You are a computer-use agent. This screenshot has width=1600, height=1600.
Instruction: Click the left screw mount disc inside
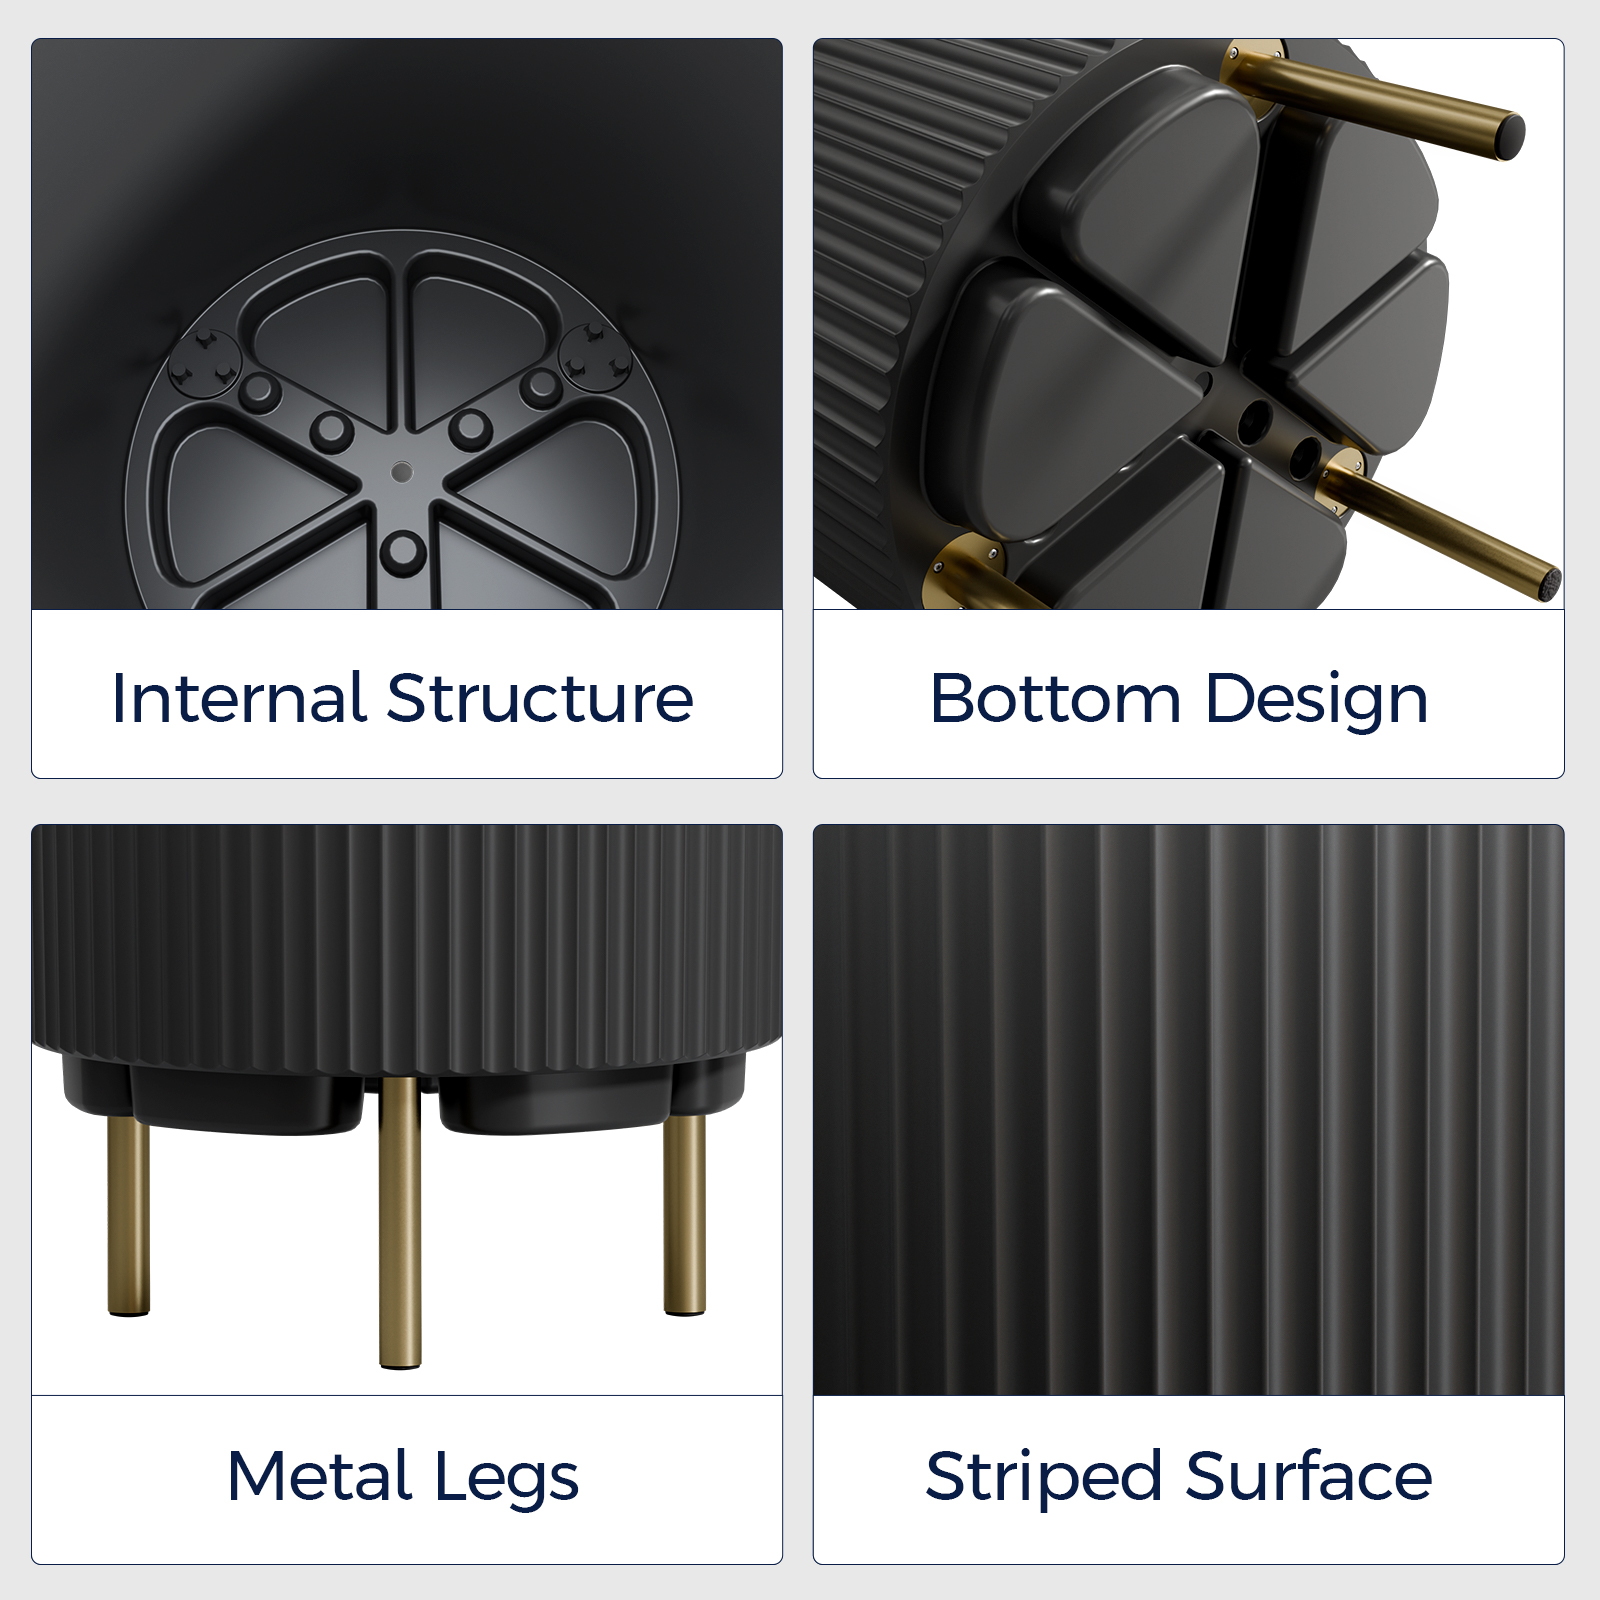click(206, 363)
